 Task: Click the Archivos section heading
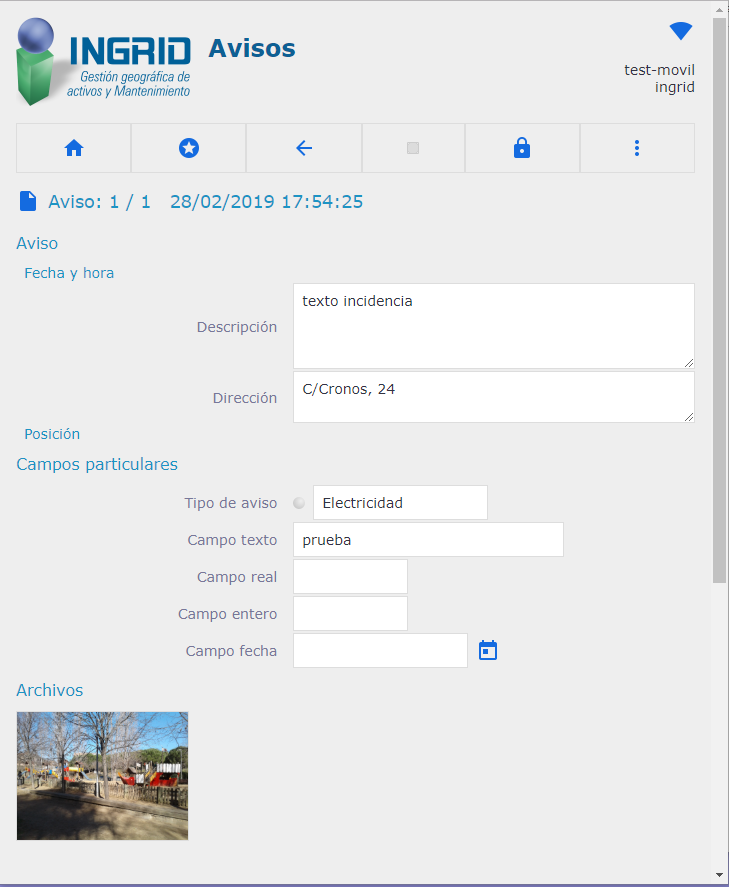click(x=50, y=690)
